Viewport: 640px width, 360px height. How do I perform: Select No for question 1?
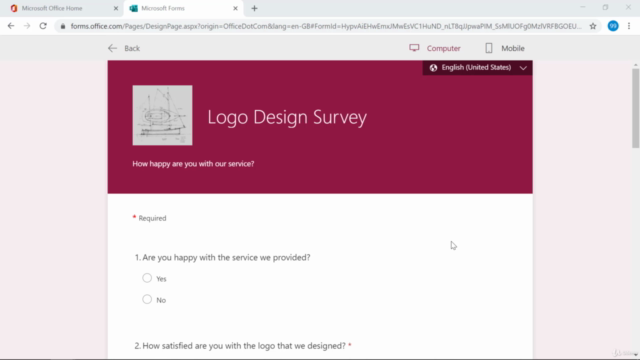pyautogui.click(x=147, y=299)
